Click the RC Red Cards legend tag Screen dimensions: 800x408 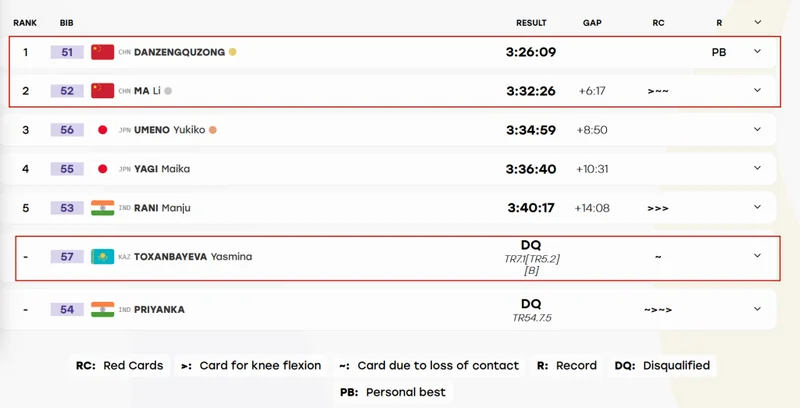119,366
